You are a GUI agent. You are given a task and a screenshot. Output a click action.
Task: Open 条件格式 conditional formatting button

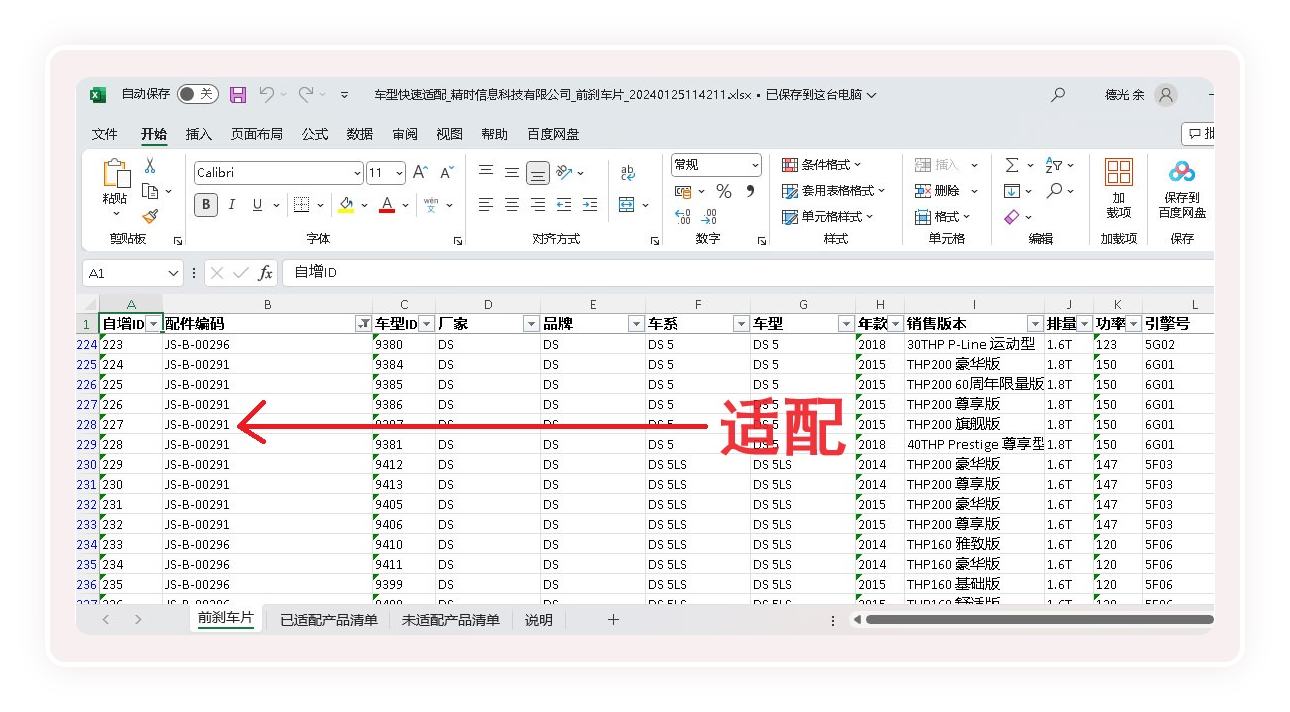[822, 165]
